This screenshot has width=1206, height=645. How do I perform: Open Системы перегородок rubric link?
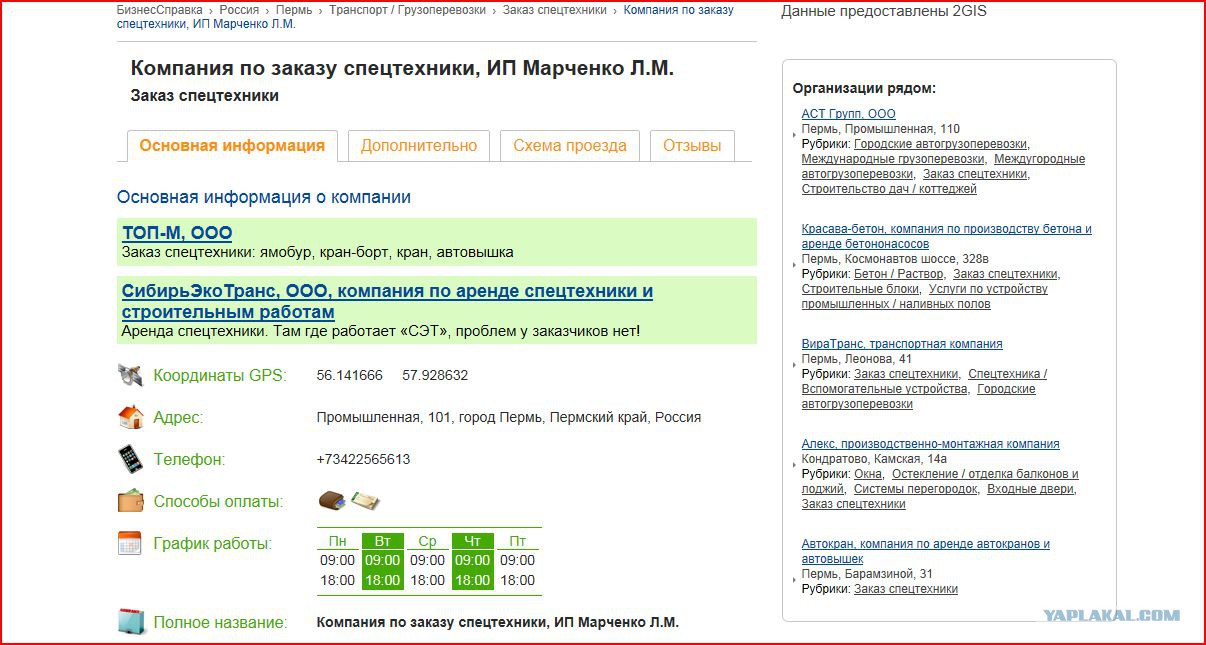915,489
